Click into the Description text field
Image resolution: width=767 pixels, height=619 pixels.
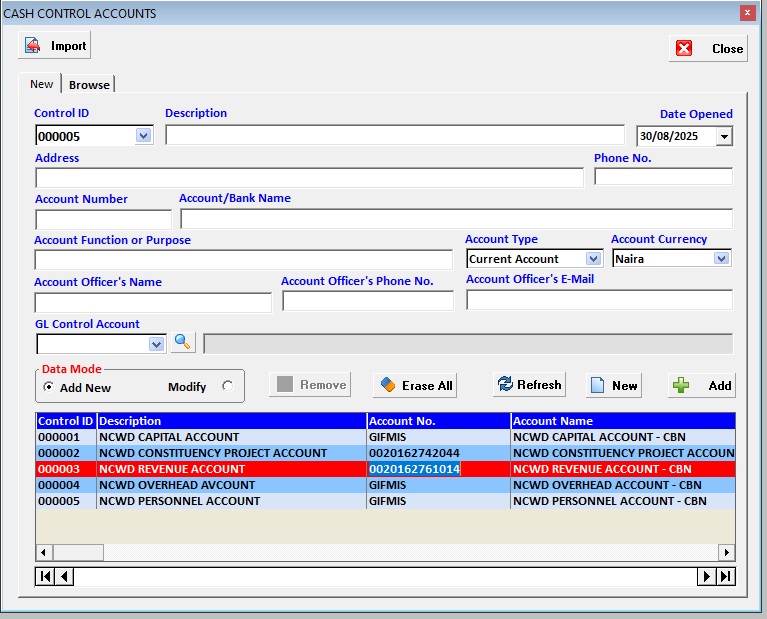click(394, 136)
